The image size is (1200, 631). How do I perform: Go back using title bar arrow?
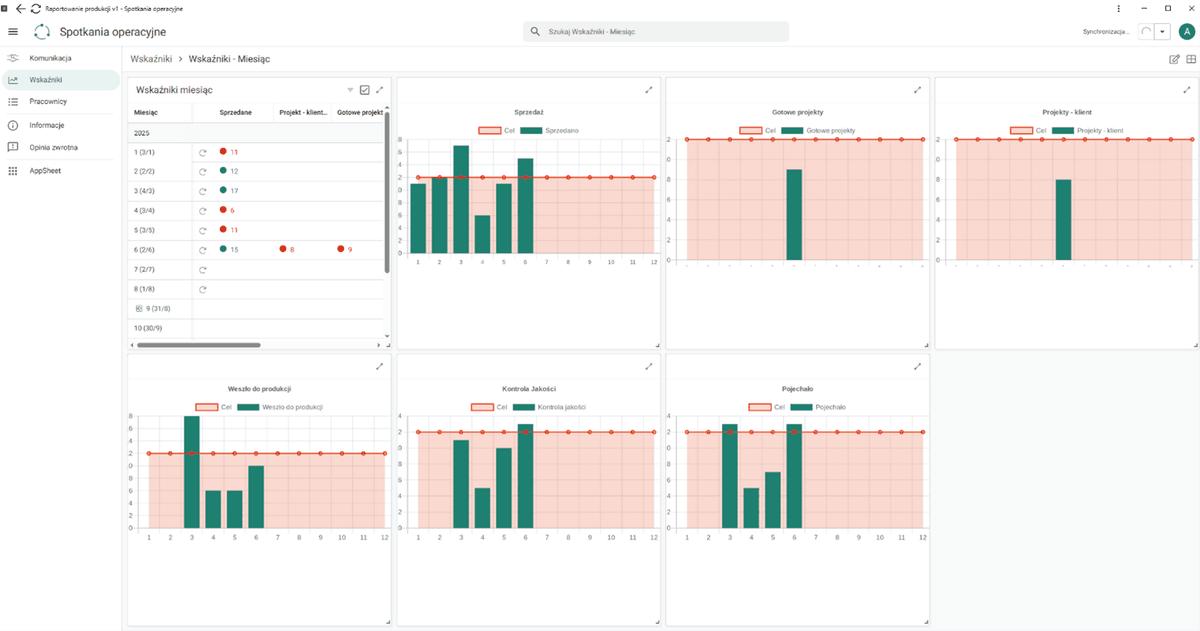pyautogui.click(x=21, y=7)
